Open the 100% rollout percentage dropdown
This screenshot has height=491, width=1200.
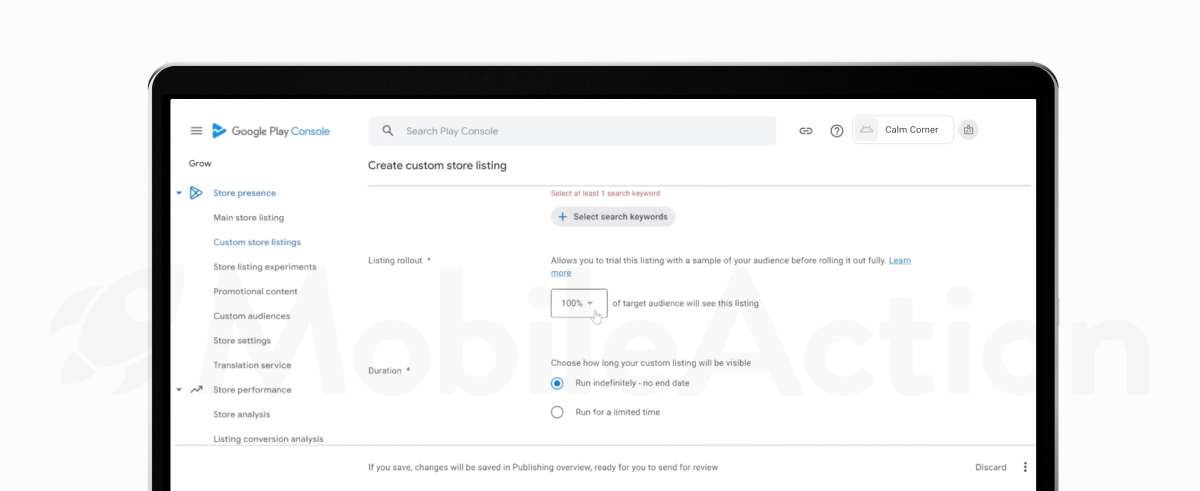pyautogui.click(x=578, y=303)
